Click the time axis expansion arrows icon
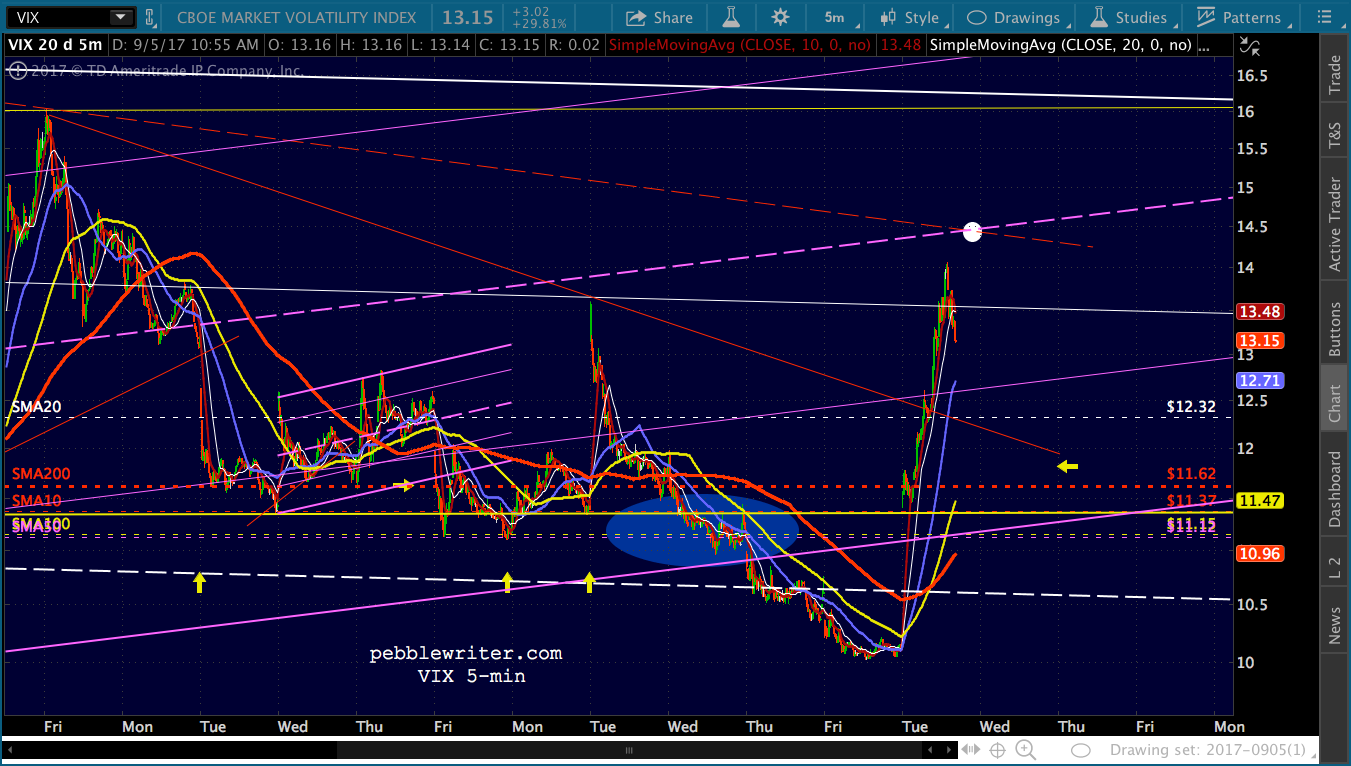The height and width of the screenshot is (766, 1351). pos(973,750)
